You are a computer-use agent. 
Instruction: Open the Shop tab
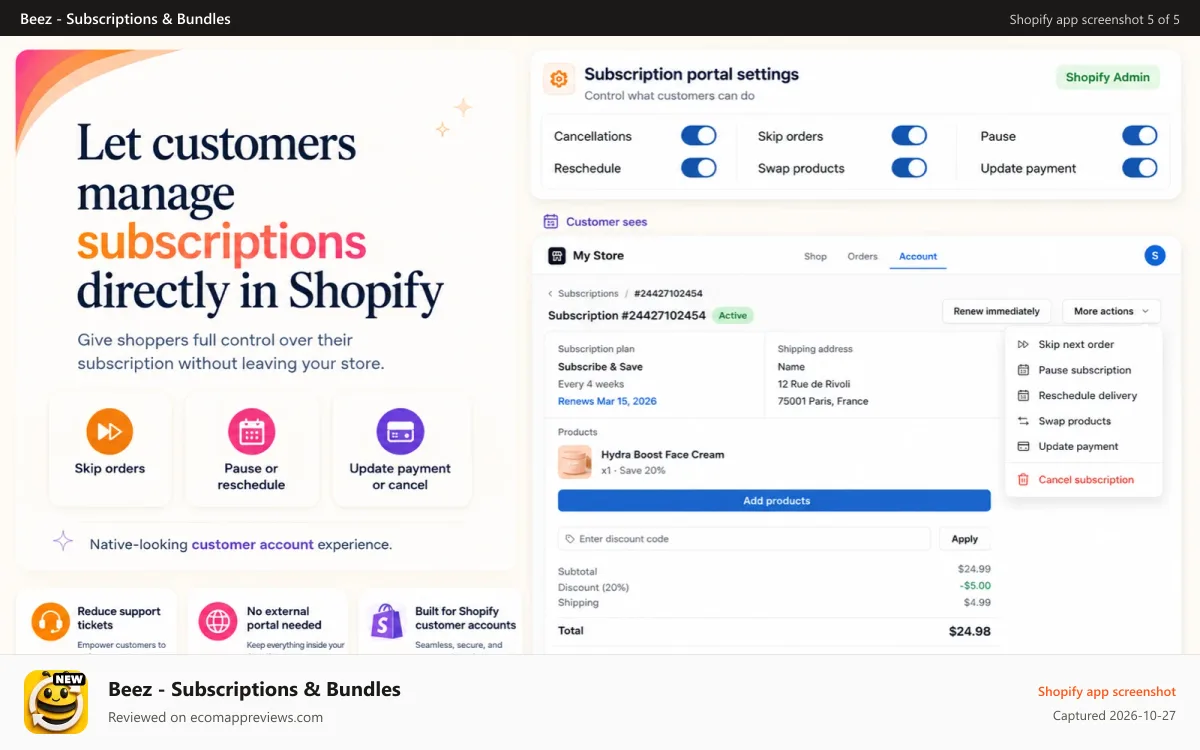click(x=815, y=257)
